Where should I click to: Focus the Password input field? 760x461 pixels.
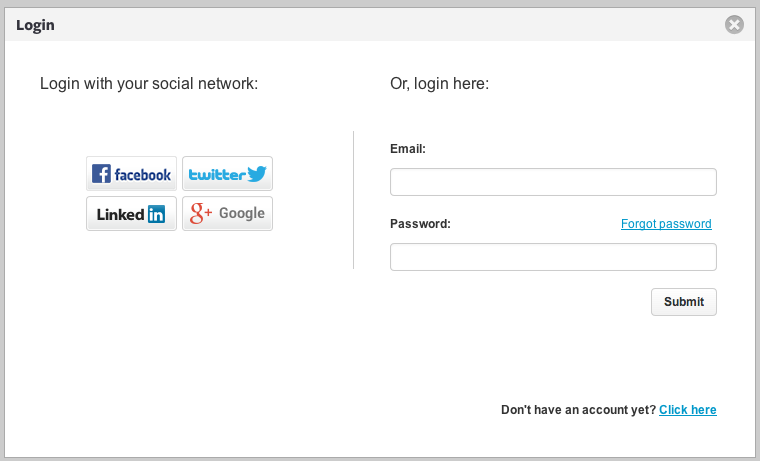click(x=553, y=257)
